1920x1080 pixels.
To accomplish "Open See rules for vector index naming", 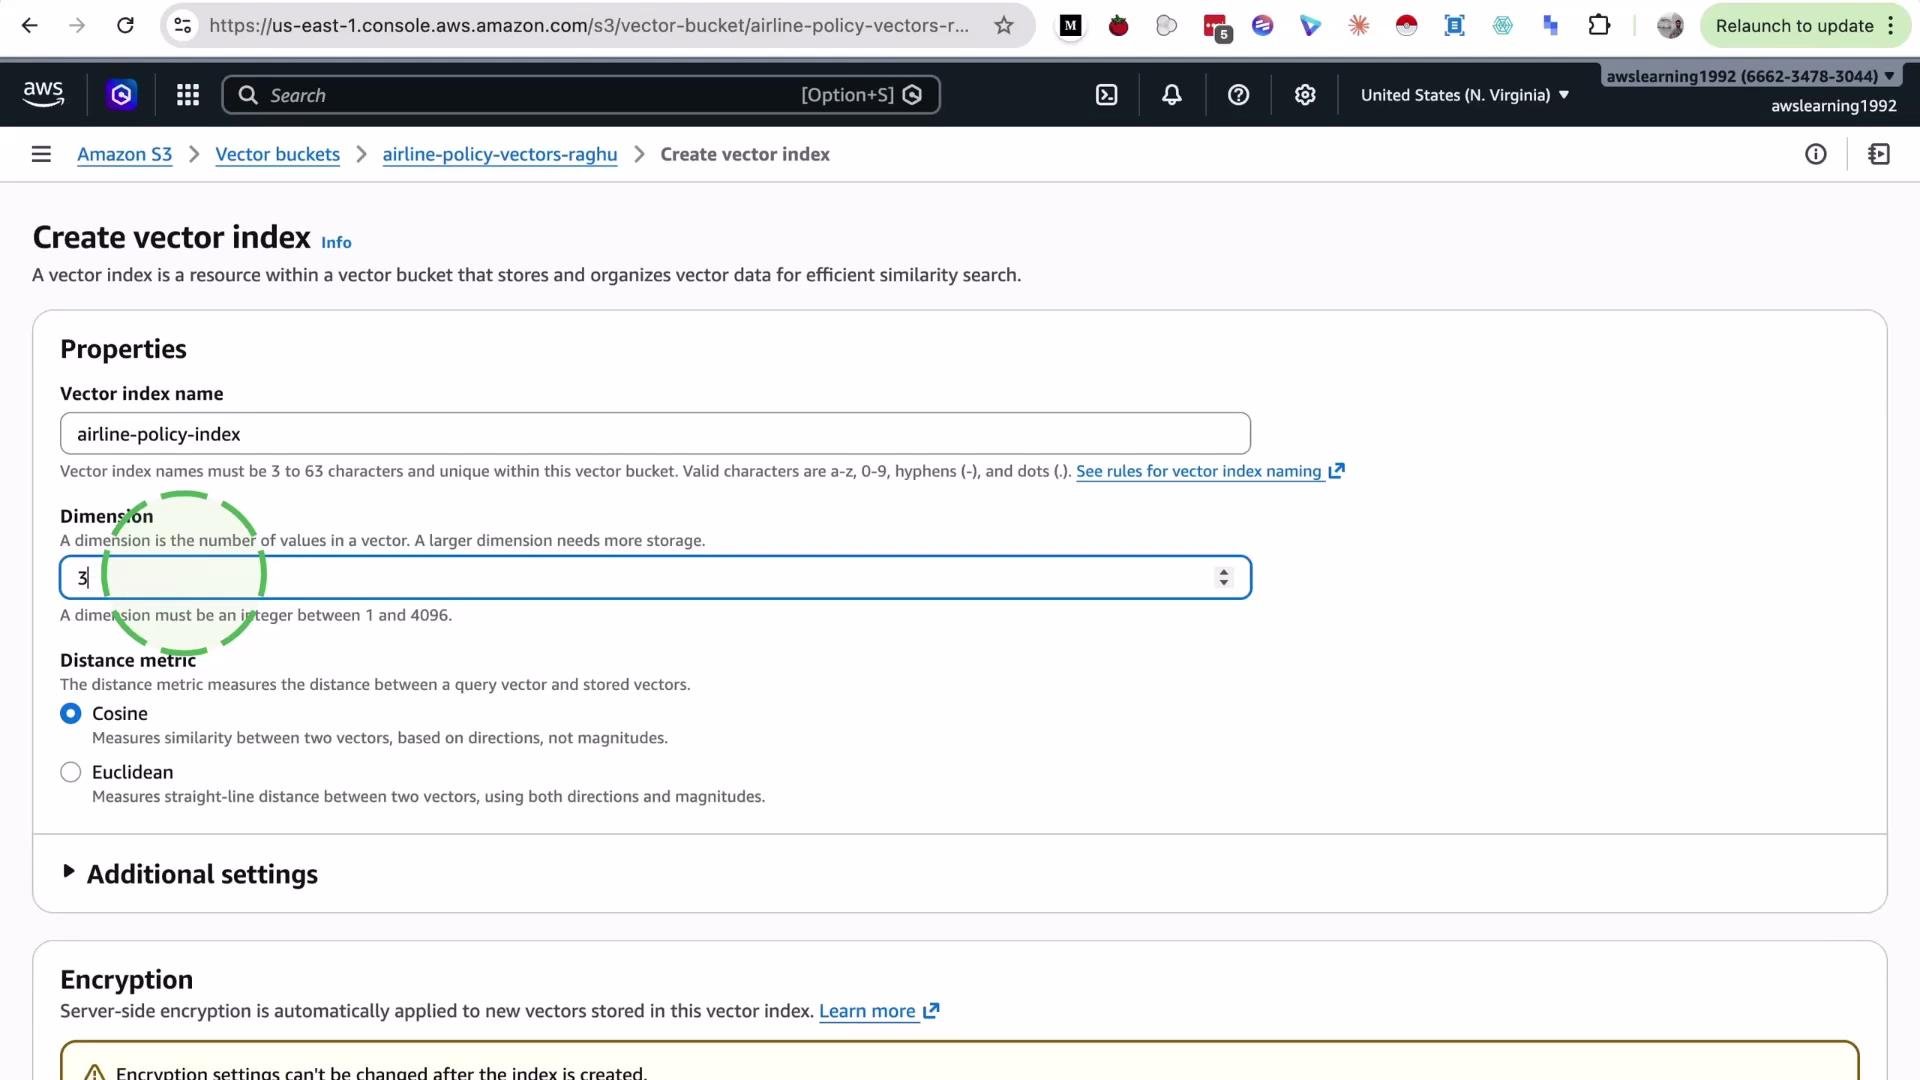I will point(1210,471).
